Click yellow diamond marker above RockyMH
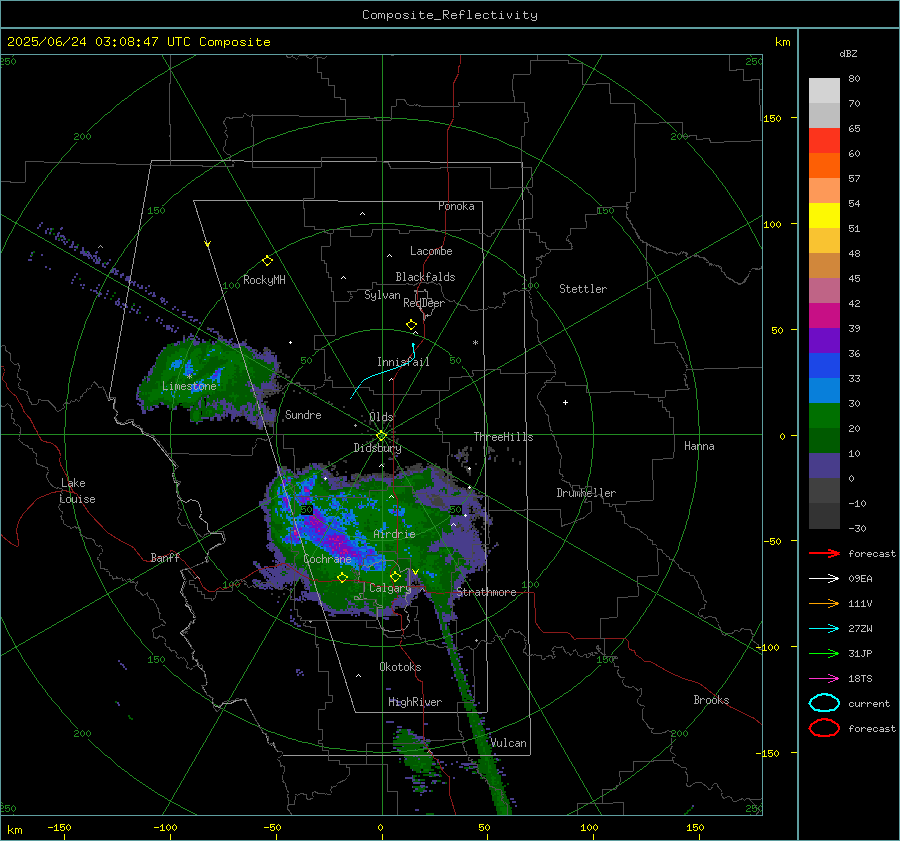 coord(267,261)
